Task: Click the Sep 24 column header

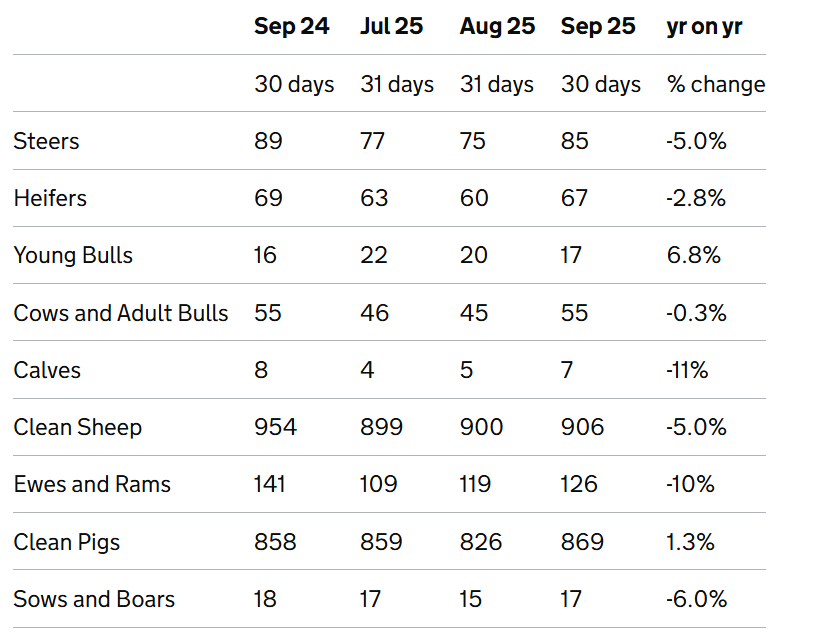Action: pos(291,26)
